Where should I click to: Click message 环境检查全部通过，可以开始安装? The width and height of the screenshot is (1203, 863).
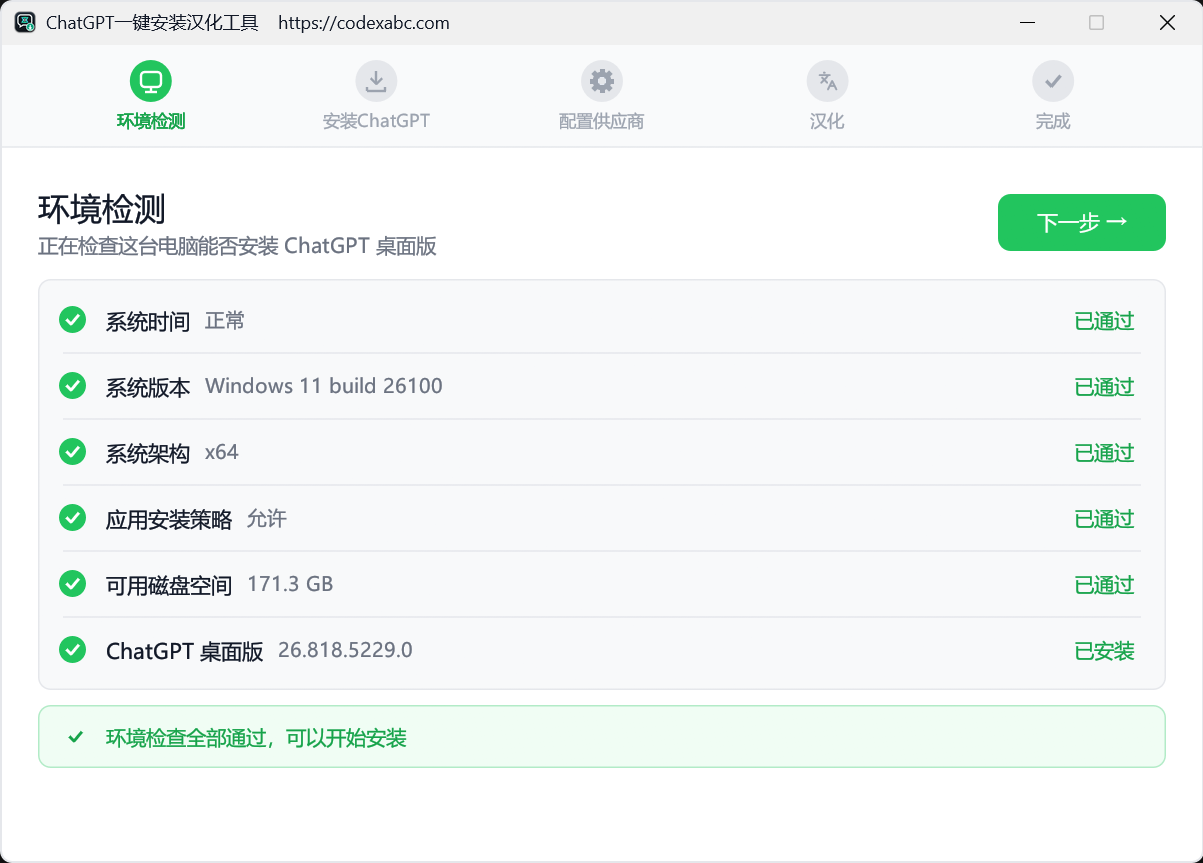pyautogui.click(x=256, y=739)
